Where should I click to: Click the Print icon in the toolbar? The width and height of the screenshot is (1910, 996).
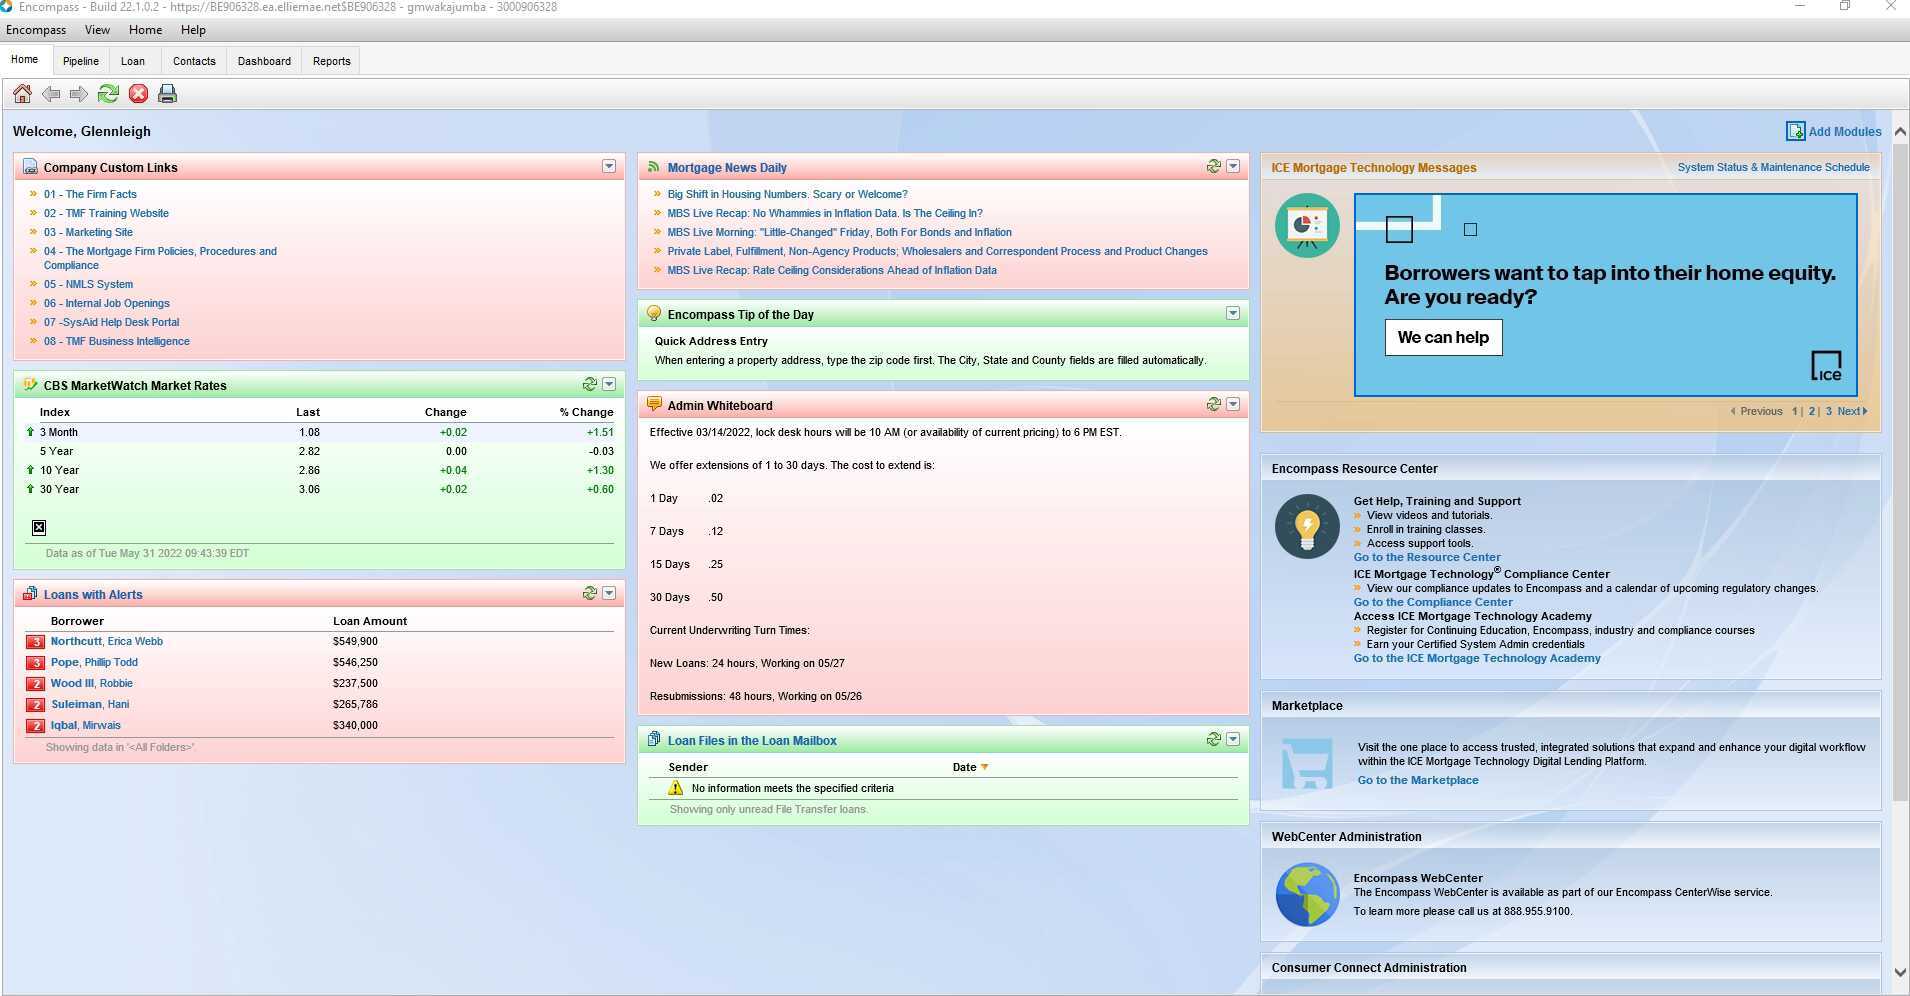pyautogui.click(x=167, y=94)
